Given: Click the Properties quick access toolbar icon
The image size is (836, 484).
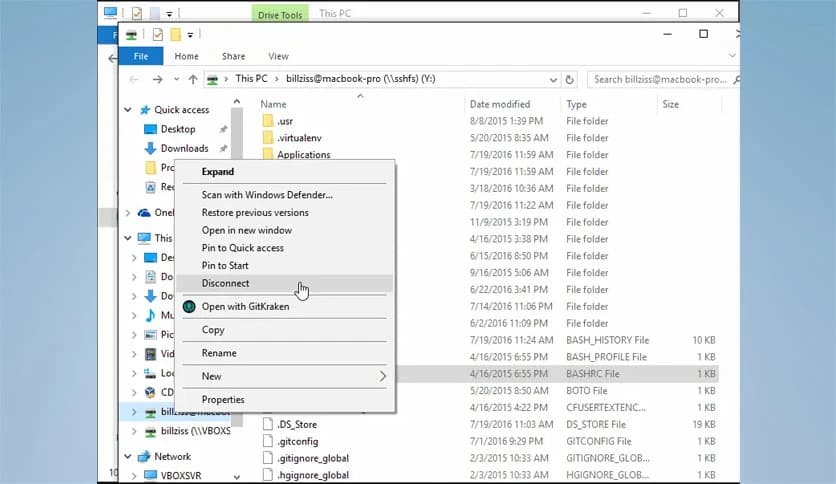Looking at the screenshot, I should pyautogui.click(x=158, y=35).
